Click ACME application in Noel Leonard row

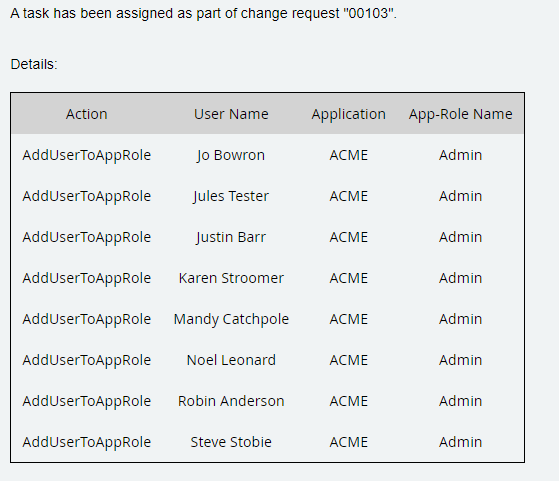click(x=348, y=360)
